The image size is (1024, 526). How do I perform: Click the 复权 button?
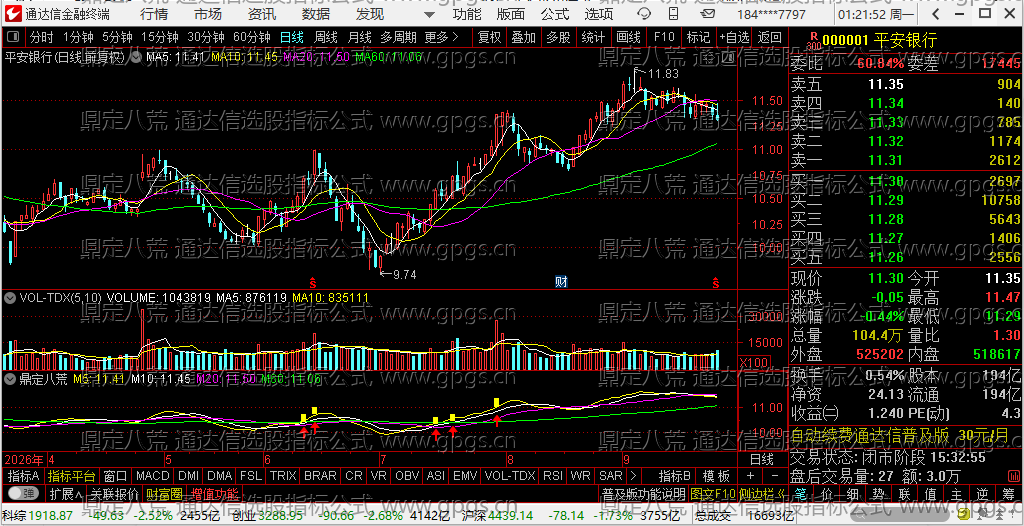(x=489, y=37)
